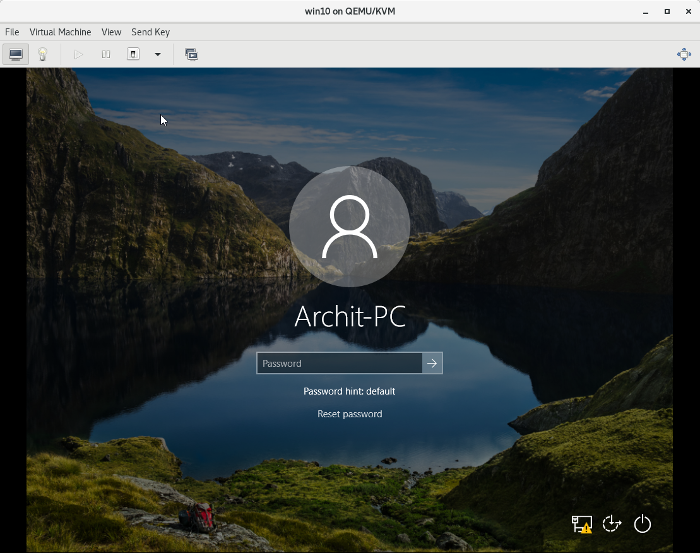Viewport: 700px width, 553px height.
Task: Open the View menu
Action: tap(111, 32)
